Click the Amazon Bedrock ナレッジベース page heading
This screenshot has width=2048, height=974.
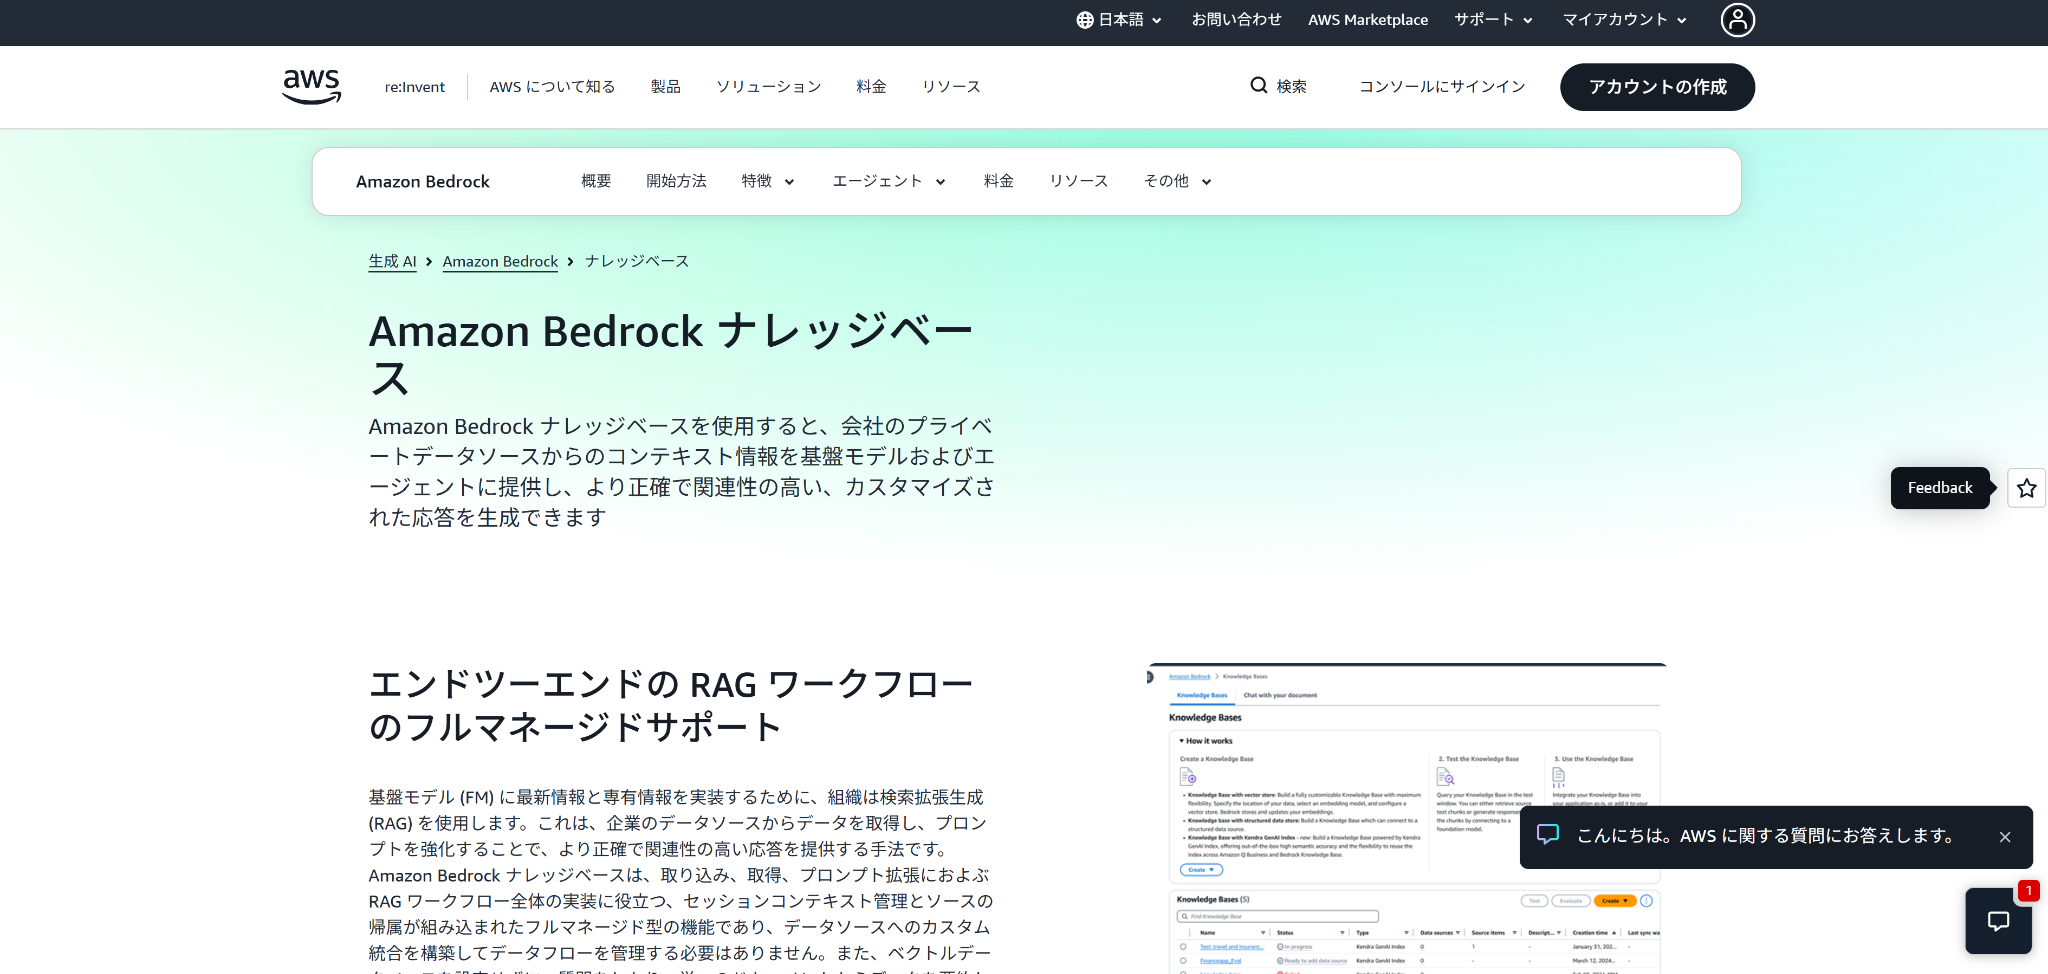pos(671,355)
